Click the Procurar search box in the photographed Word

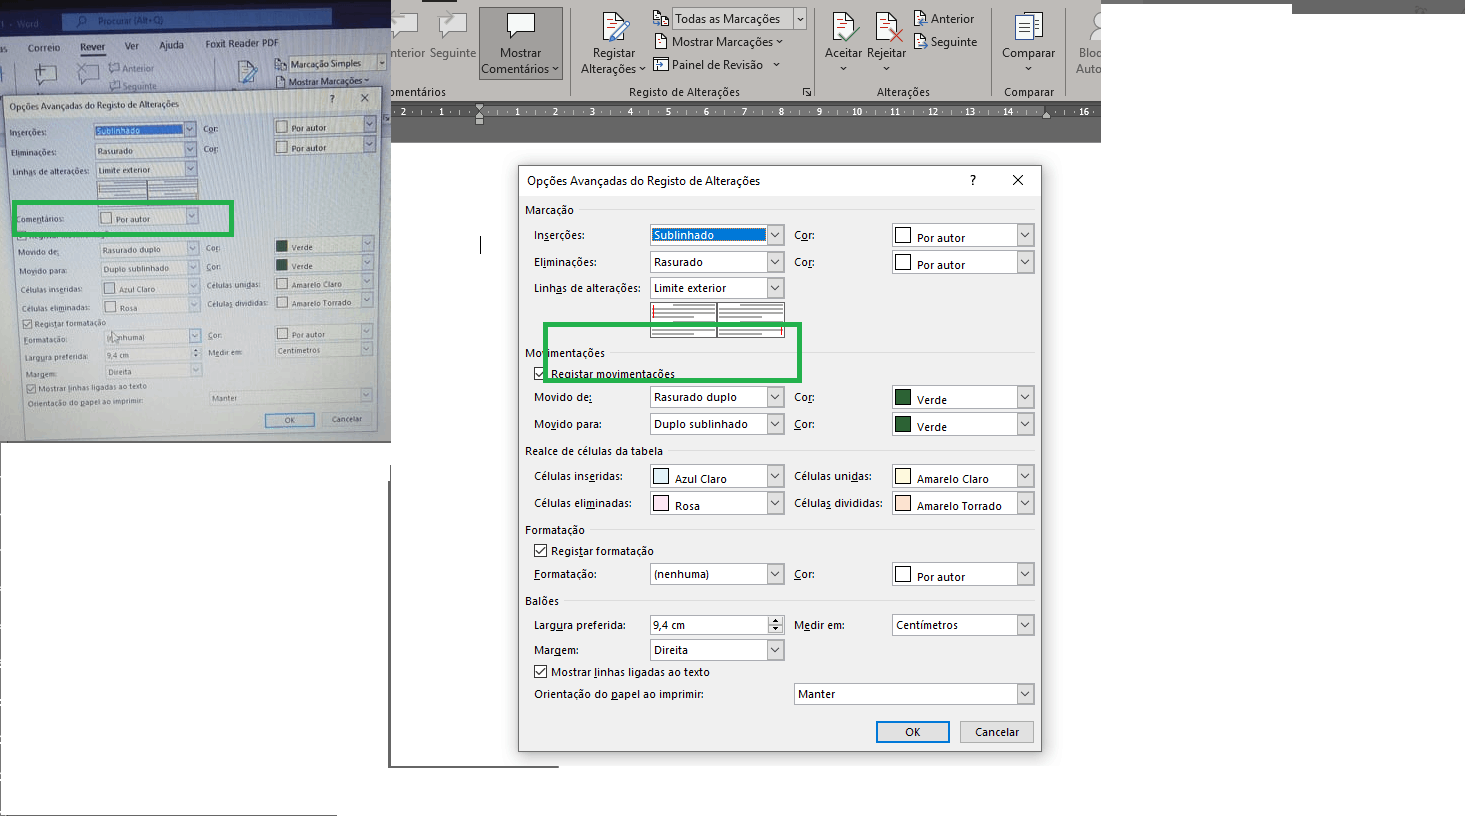[197, 20]
